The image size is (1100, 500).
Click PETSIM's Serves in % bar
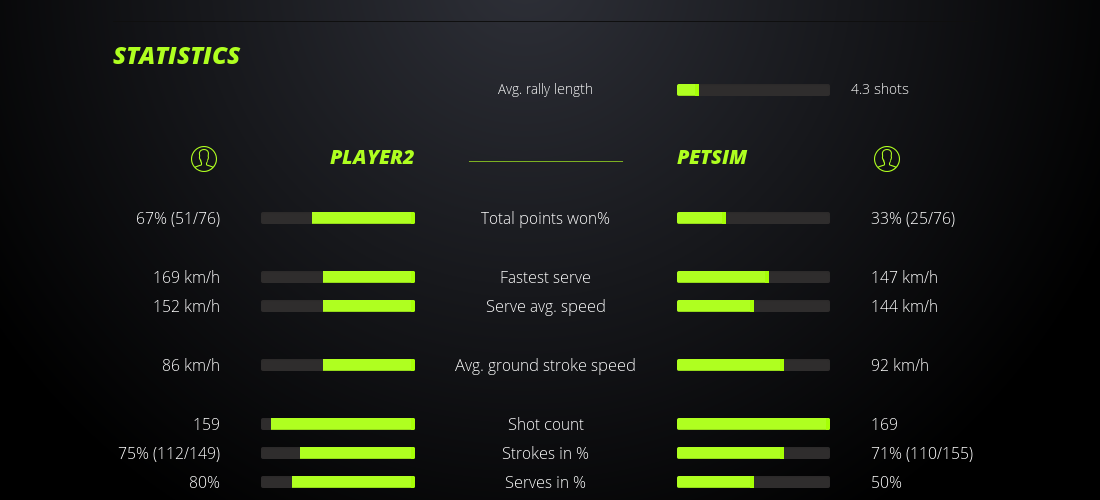pyautogui.click(x=753, y=482)
